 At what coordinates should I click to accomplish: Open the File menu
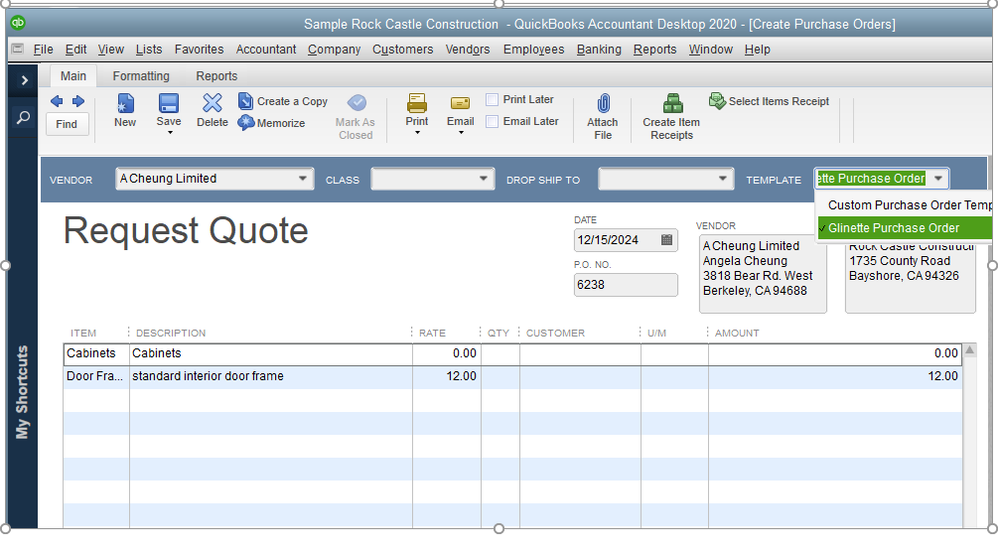43,49
